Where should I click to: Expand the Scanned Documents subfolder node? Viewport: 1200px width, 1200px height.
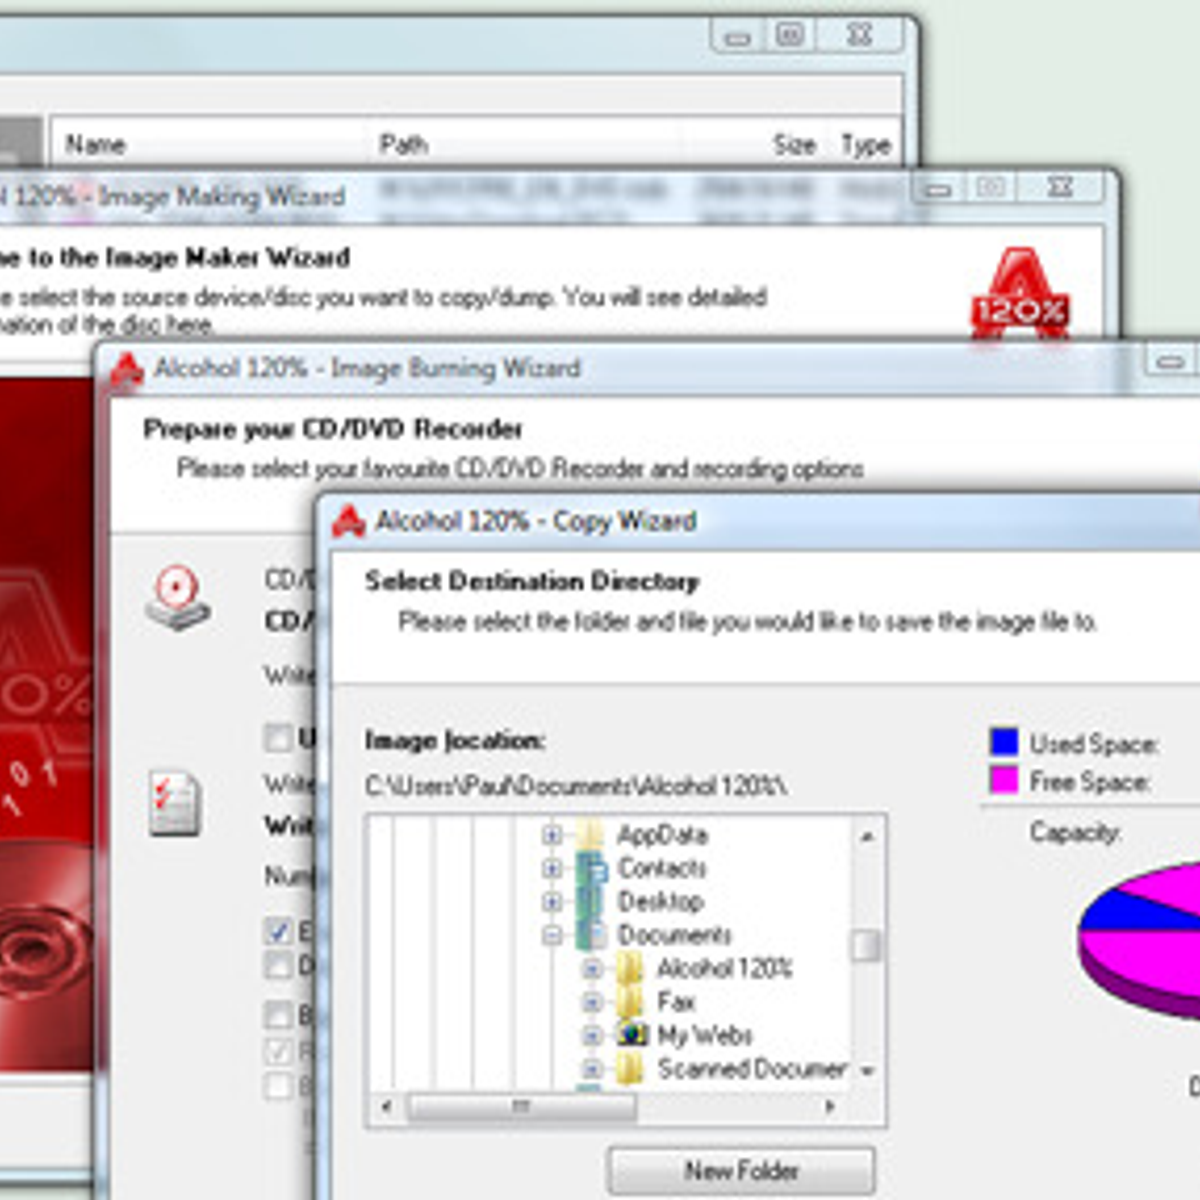click(591, 1069)
